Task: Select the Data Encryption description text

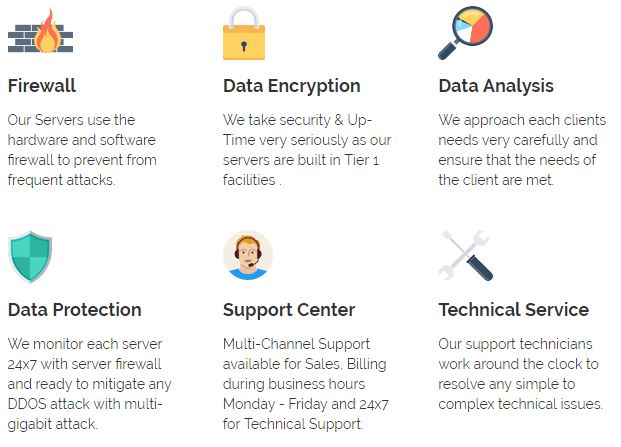Action: pyautogui.click(x=307, y=150)
